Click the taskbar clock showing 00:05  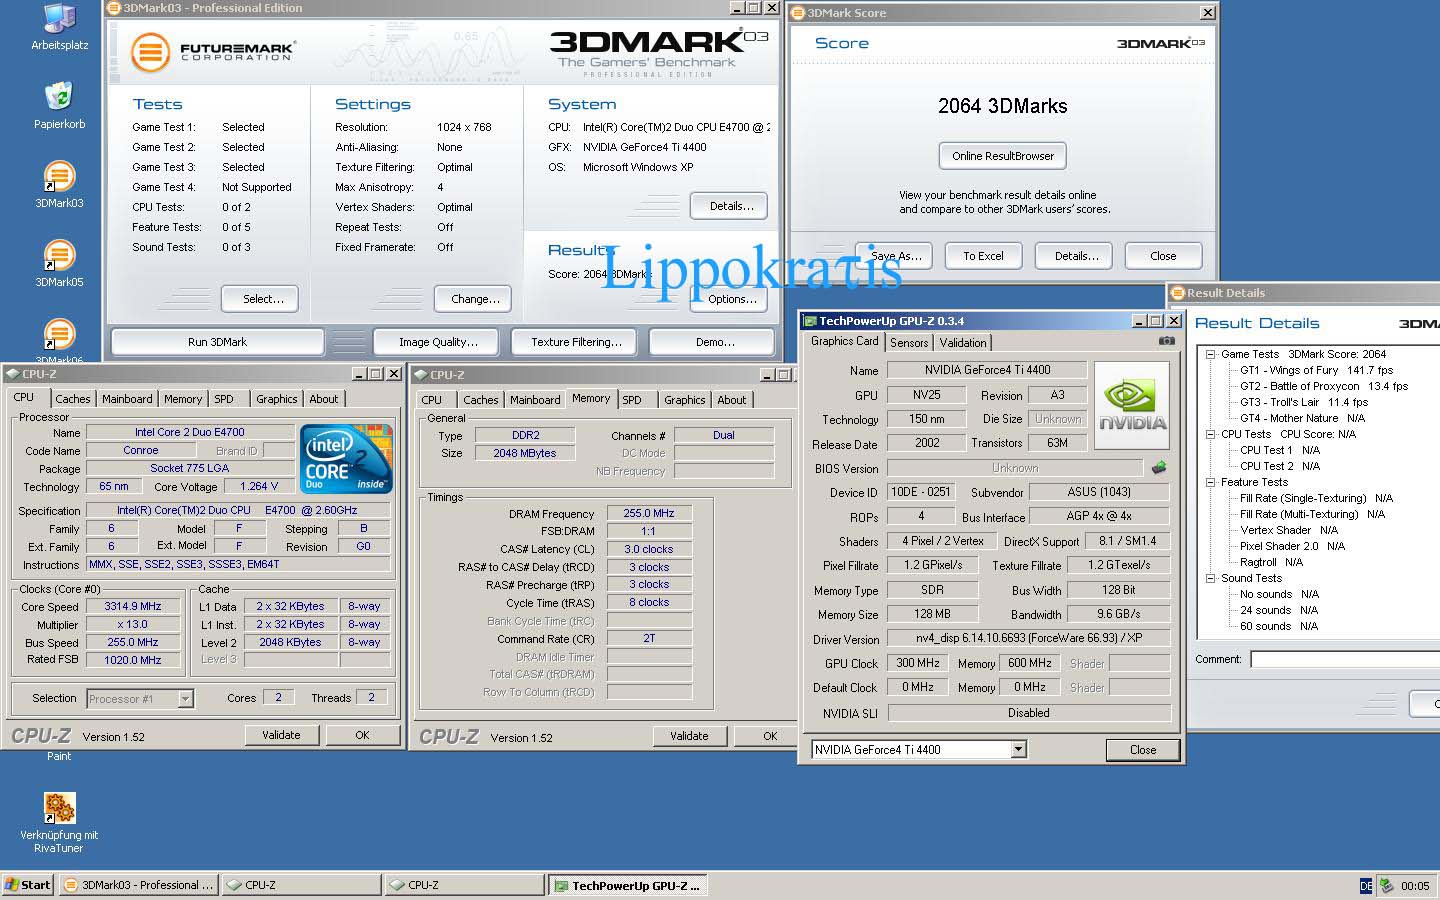[x=1415, y=886]
